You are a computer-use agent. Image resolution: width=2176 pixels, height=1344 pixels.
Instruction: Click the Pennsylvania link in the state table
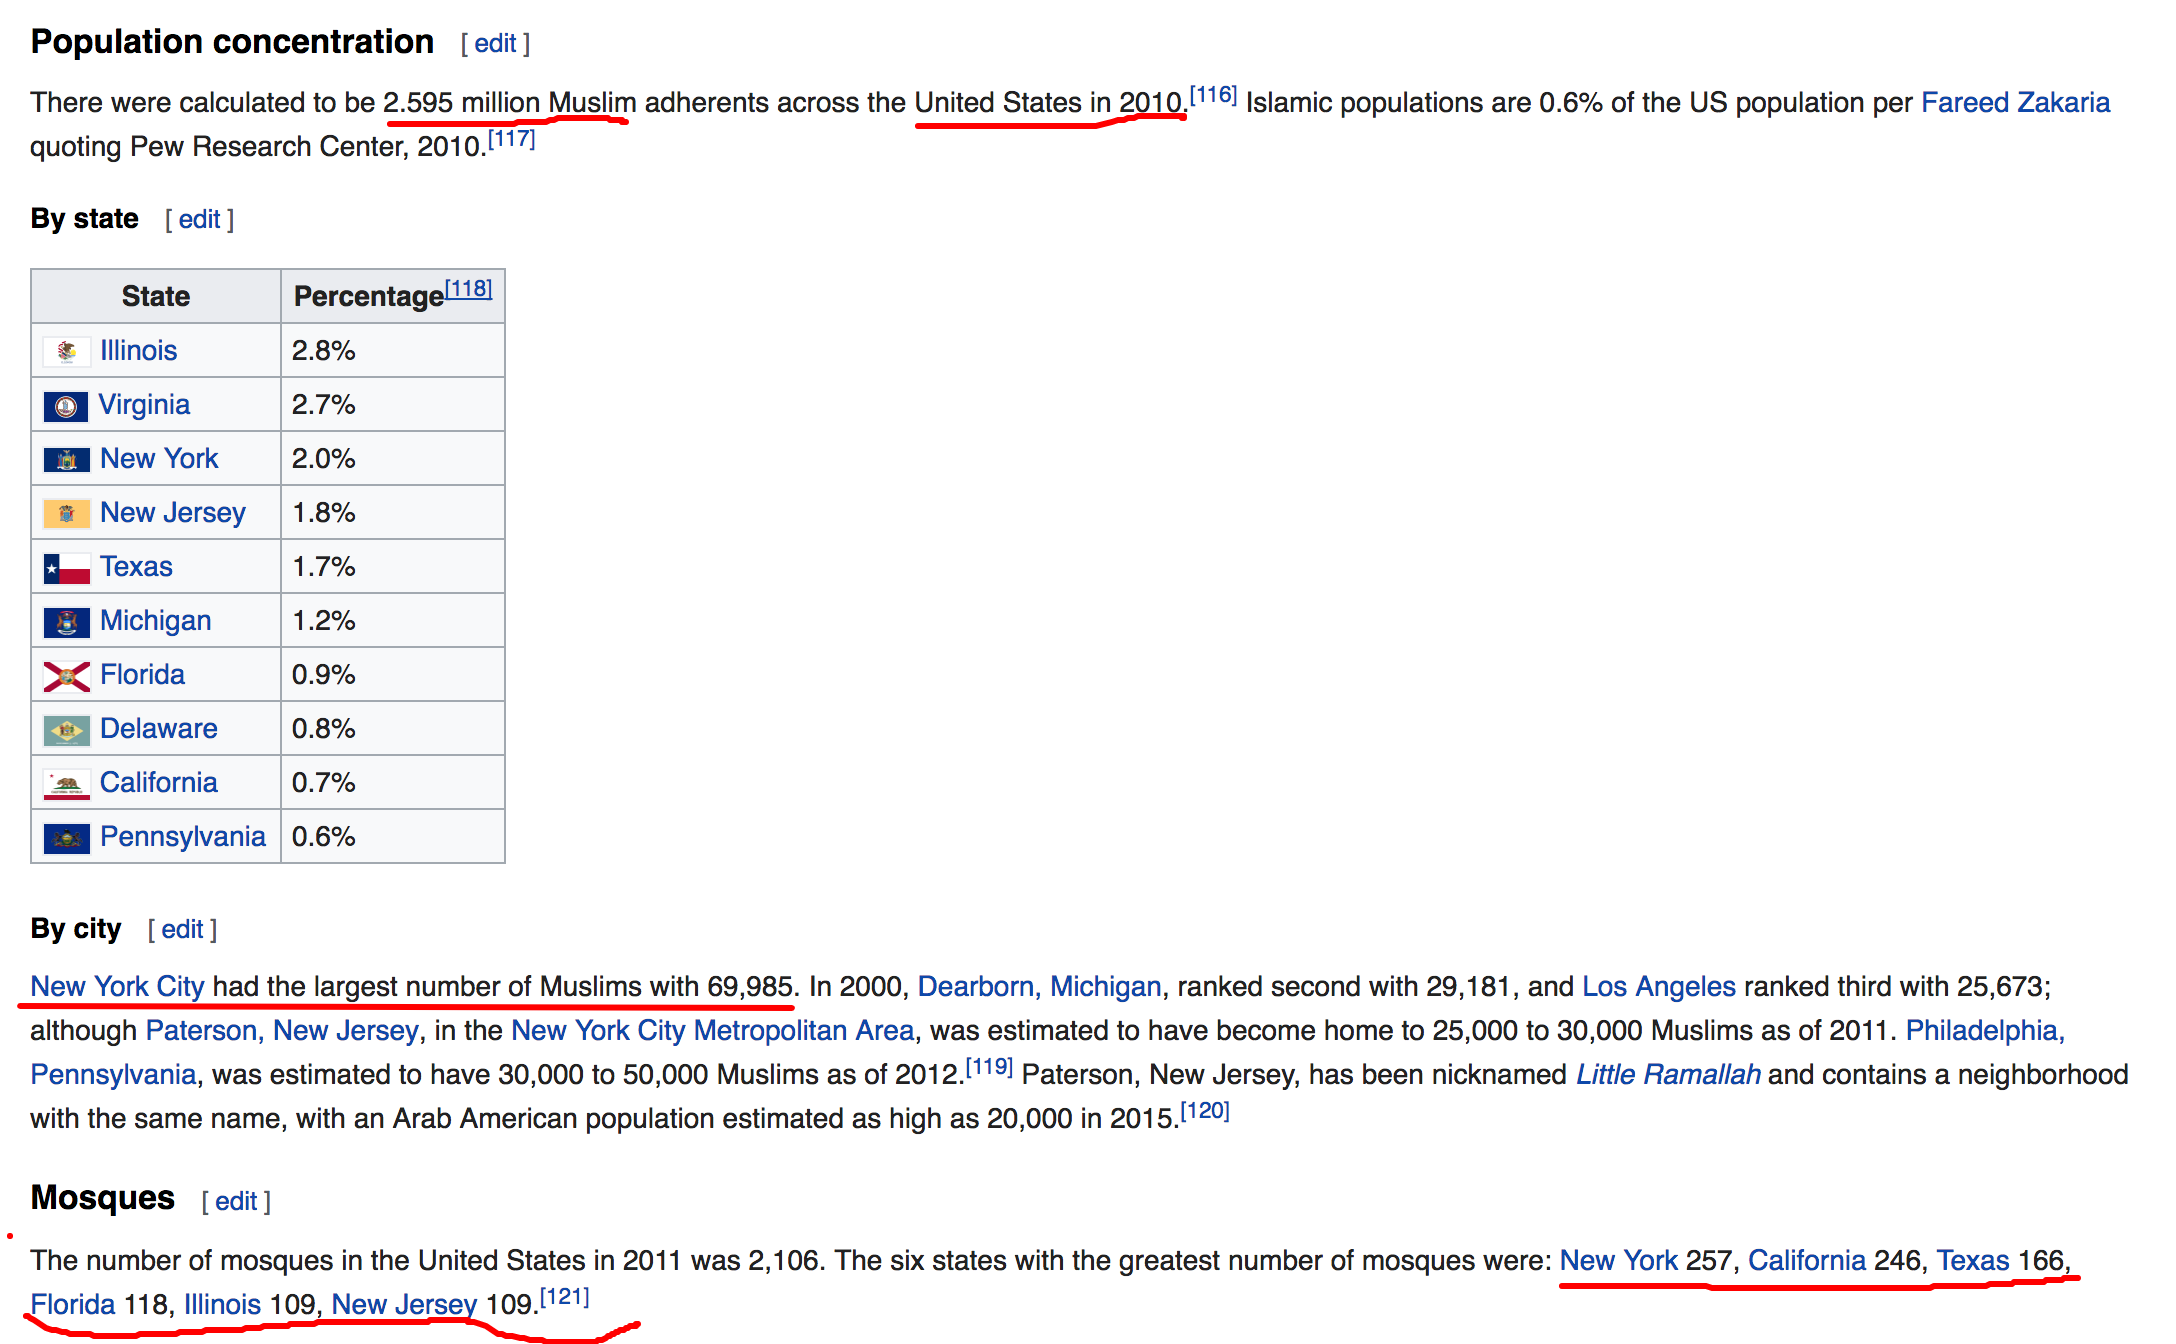(182, 837)
